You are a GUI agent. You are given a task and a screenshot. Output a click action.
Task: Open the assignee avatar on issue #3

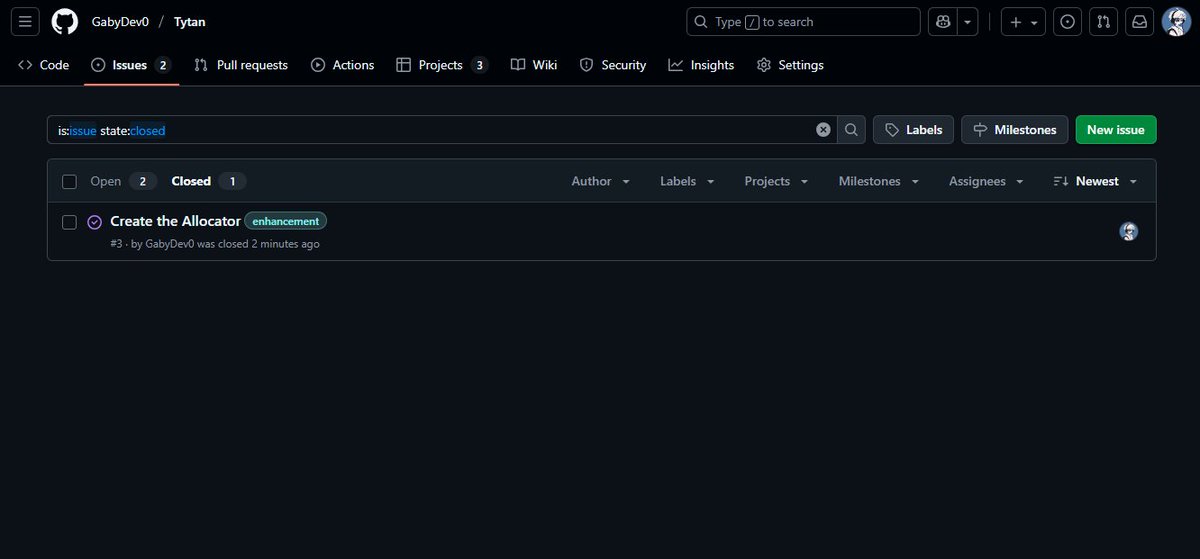(1129, 232)
